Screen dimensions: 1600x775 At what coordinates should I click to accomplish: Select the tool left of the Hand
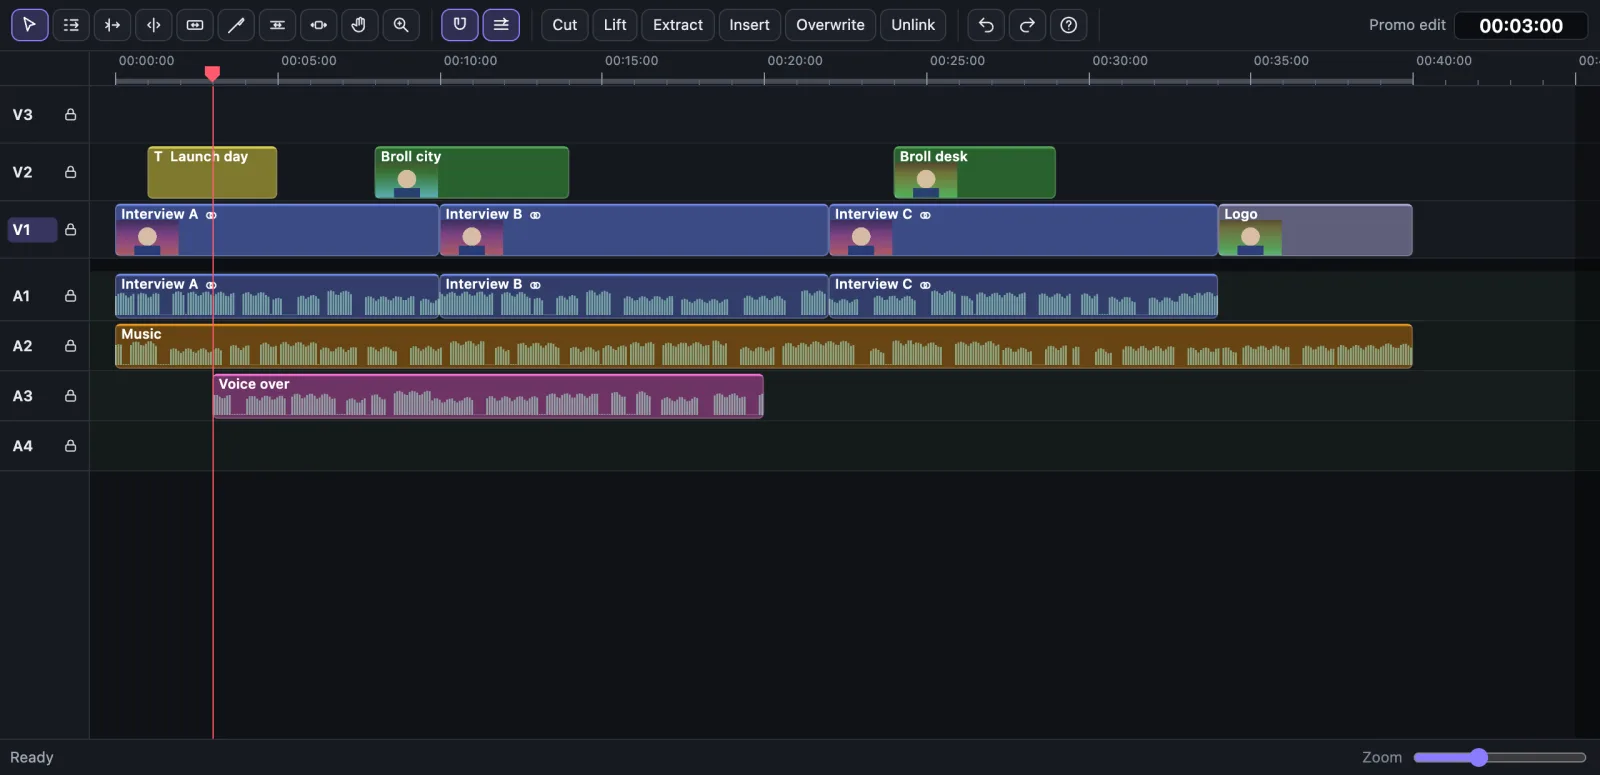tap(318, 25)
